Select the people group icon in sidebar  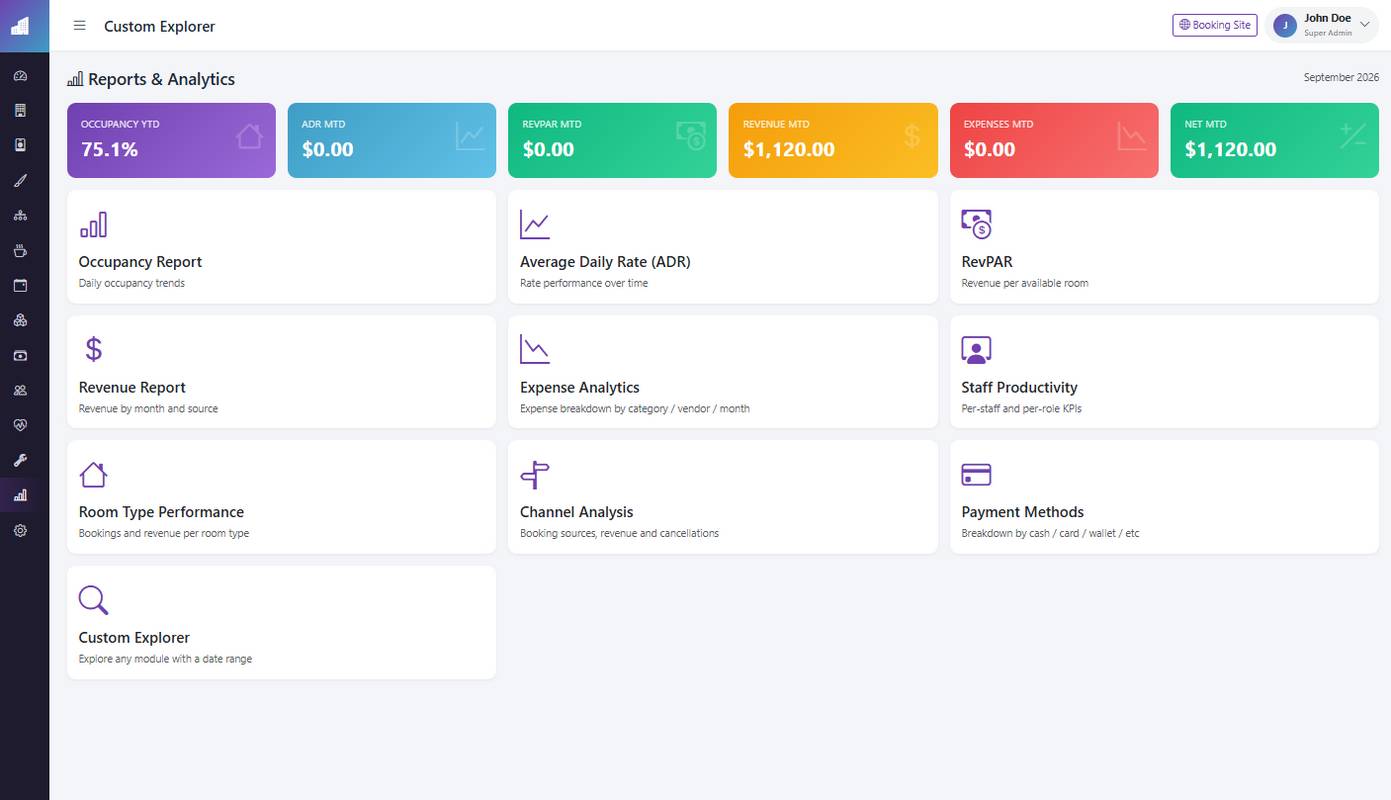[20, 391]
